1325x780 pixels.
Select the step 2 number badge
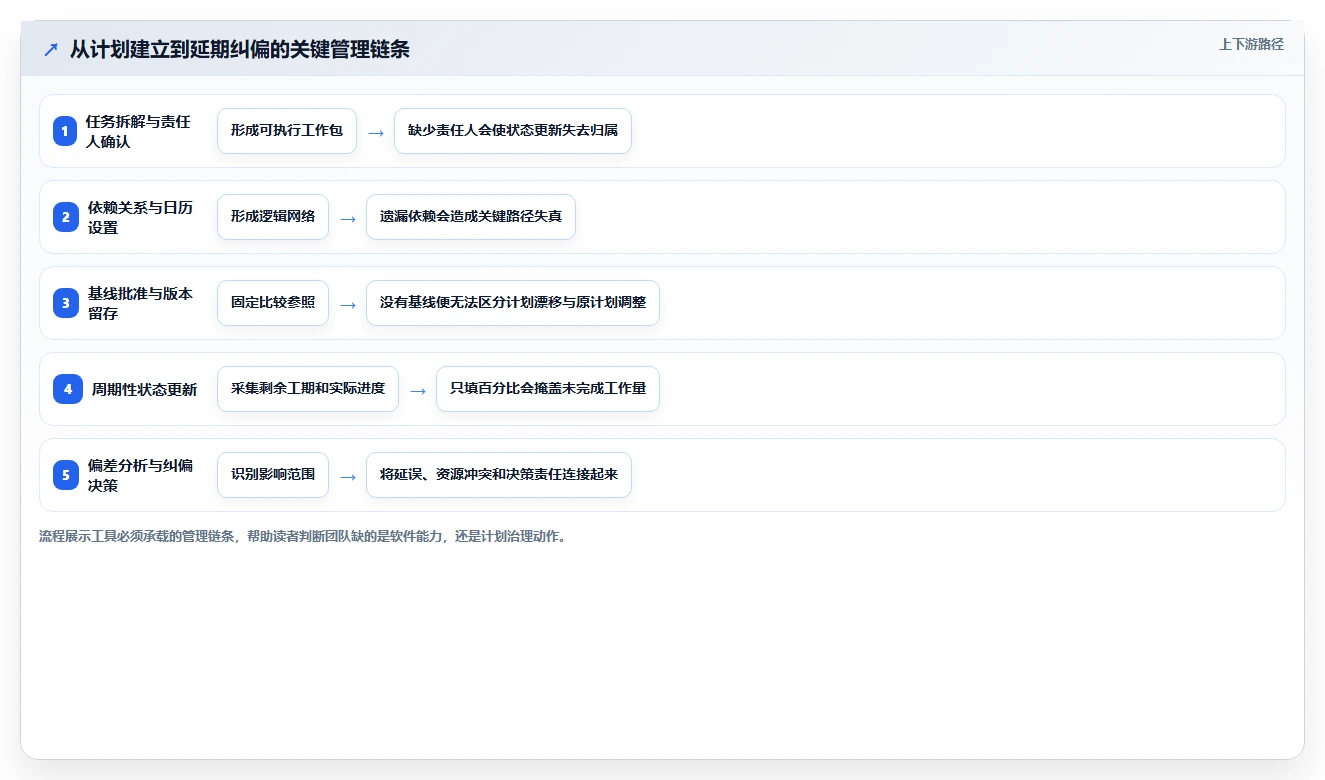pos(65,217)
